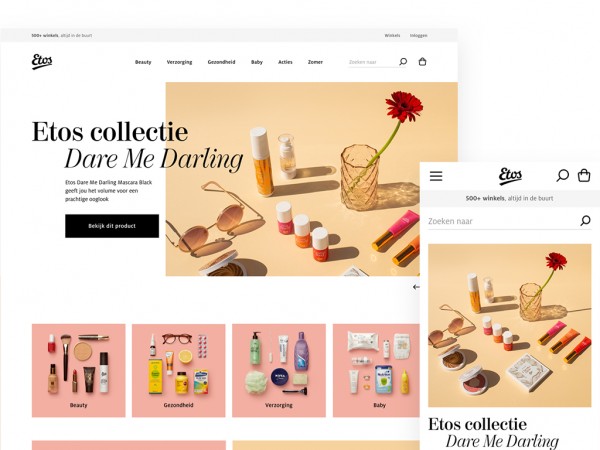Select the Gezondheid navigation item
The height and width of the screenshot is (450, 600).
222,62
